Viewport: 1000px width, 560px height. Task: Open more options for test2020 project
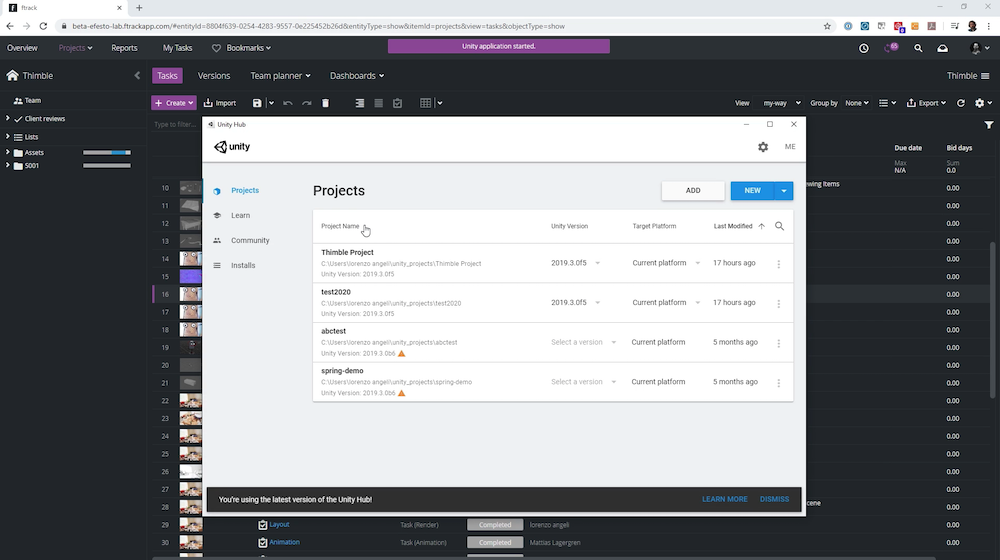[x=779, y=304]
